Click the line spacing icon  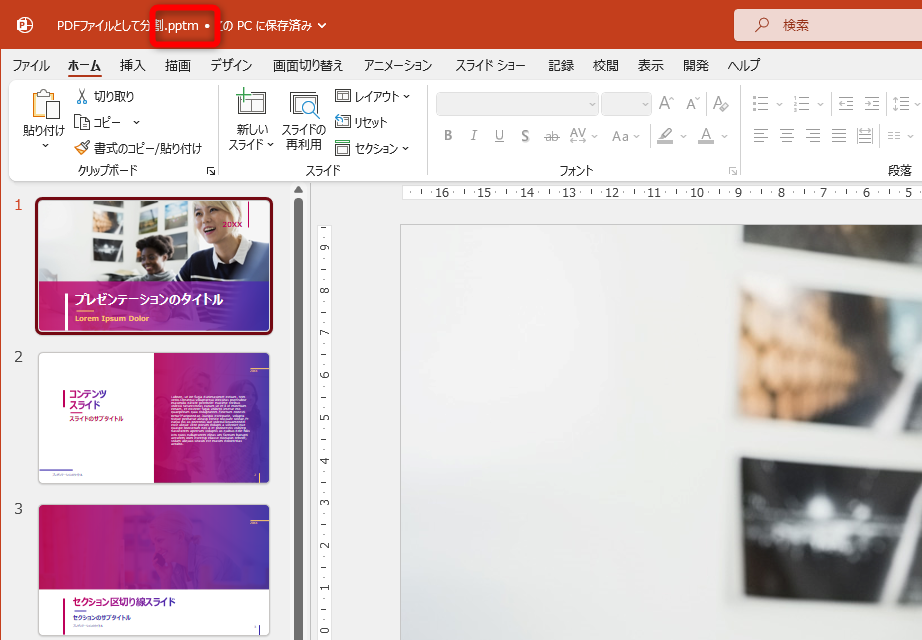click(x=901, y=104)
